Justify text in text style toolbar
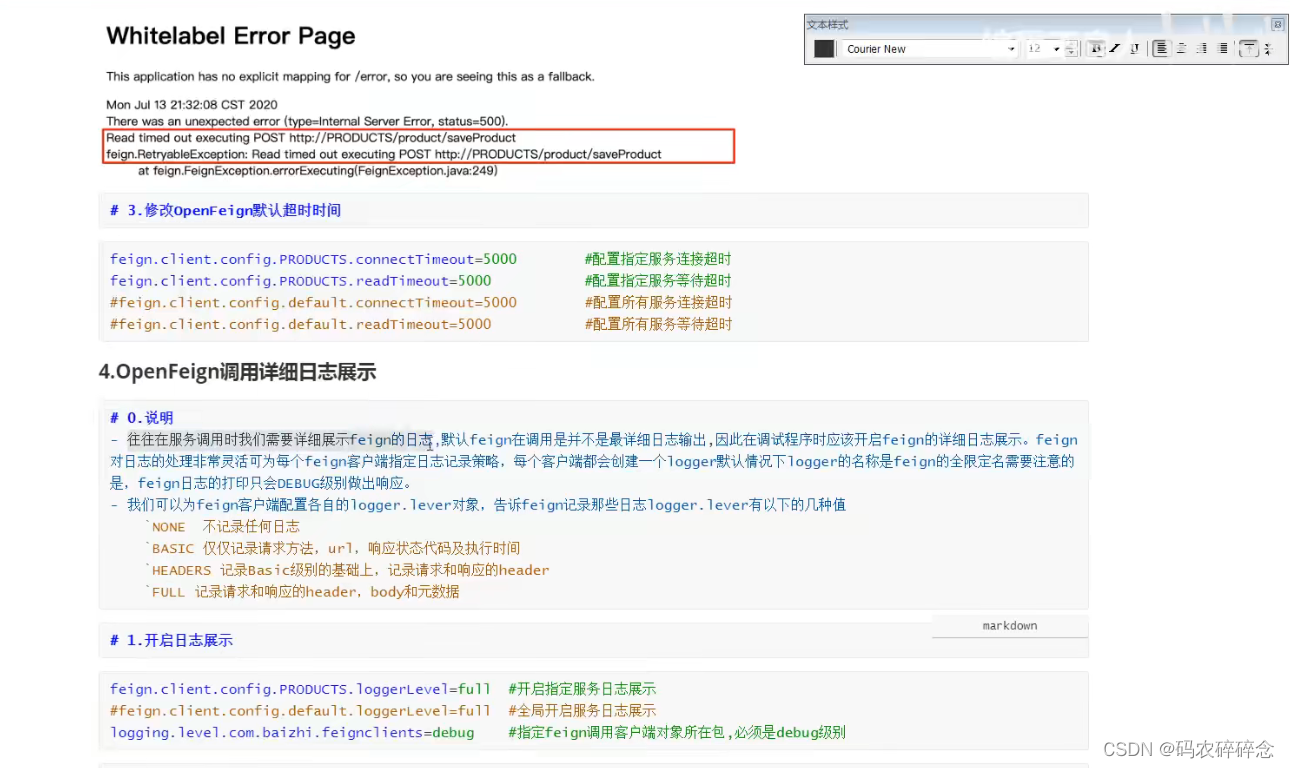The image size is (1290, 768). pos(1222,48)
